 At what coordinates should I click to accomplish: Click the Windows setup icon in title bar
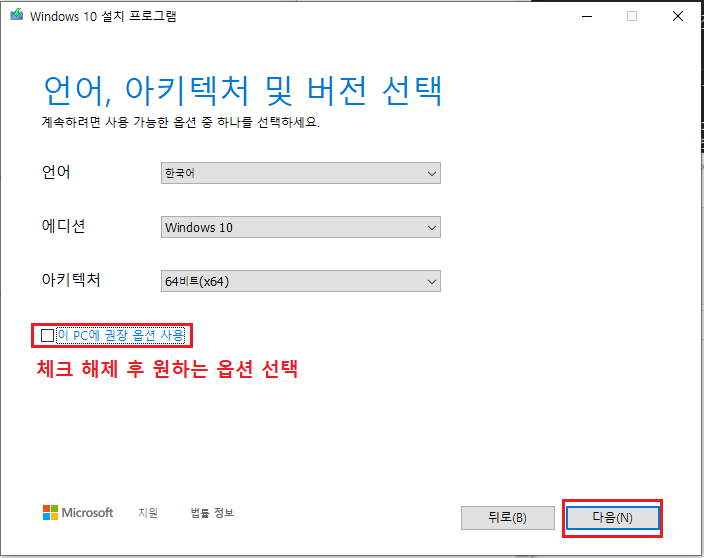click(x=17, y=15)
